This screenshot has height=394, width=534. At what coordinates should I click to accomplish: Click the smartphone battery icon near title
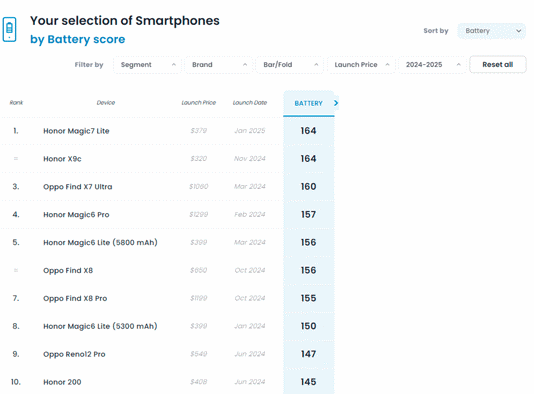pos(10,30)
